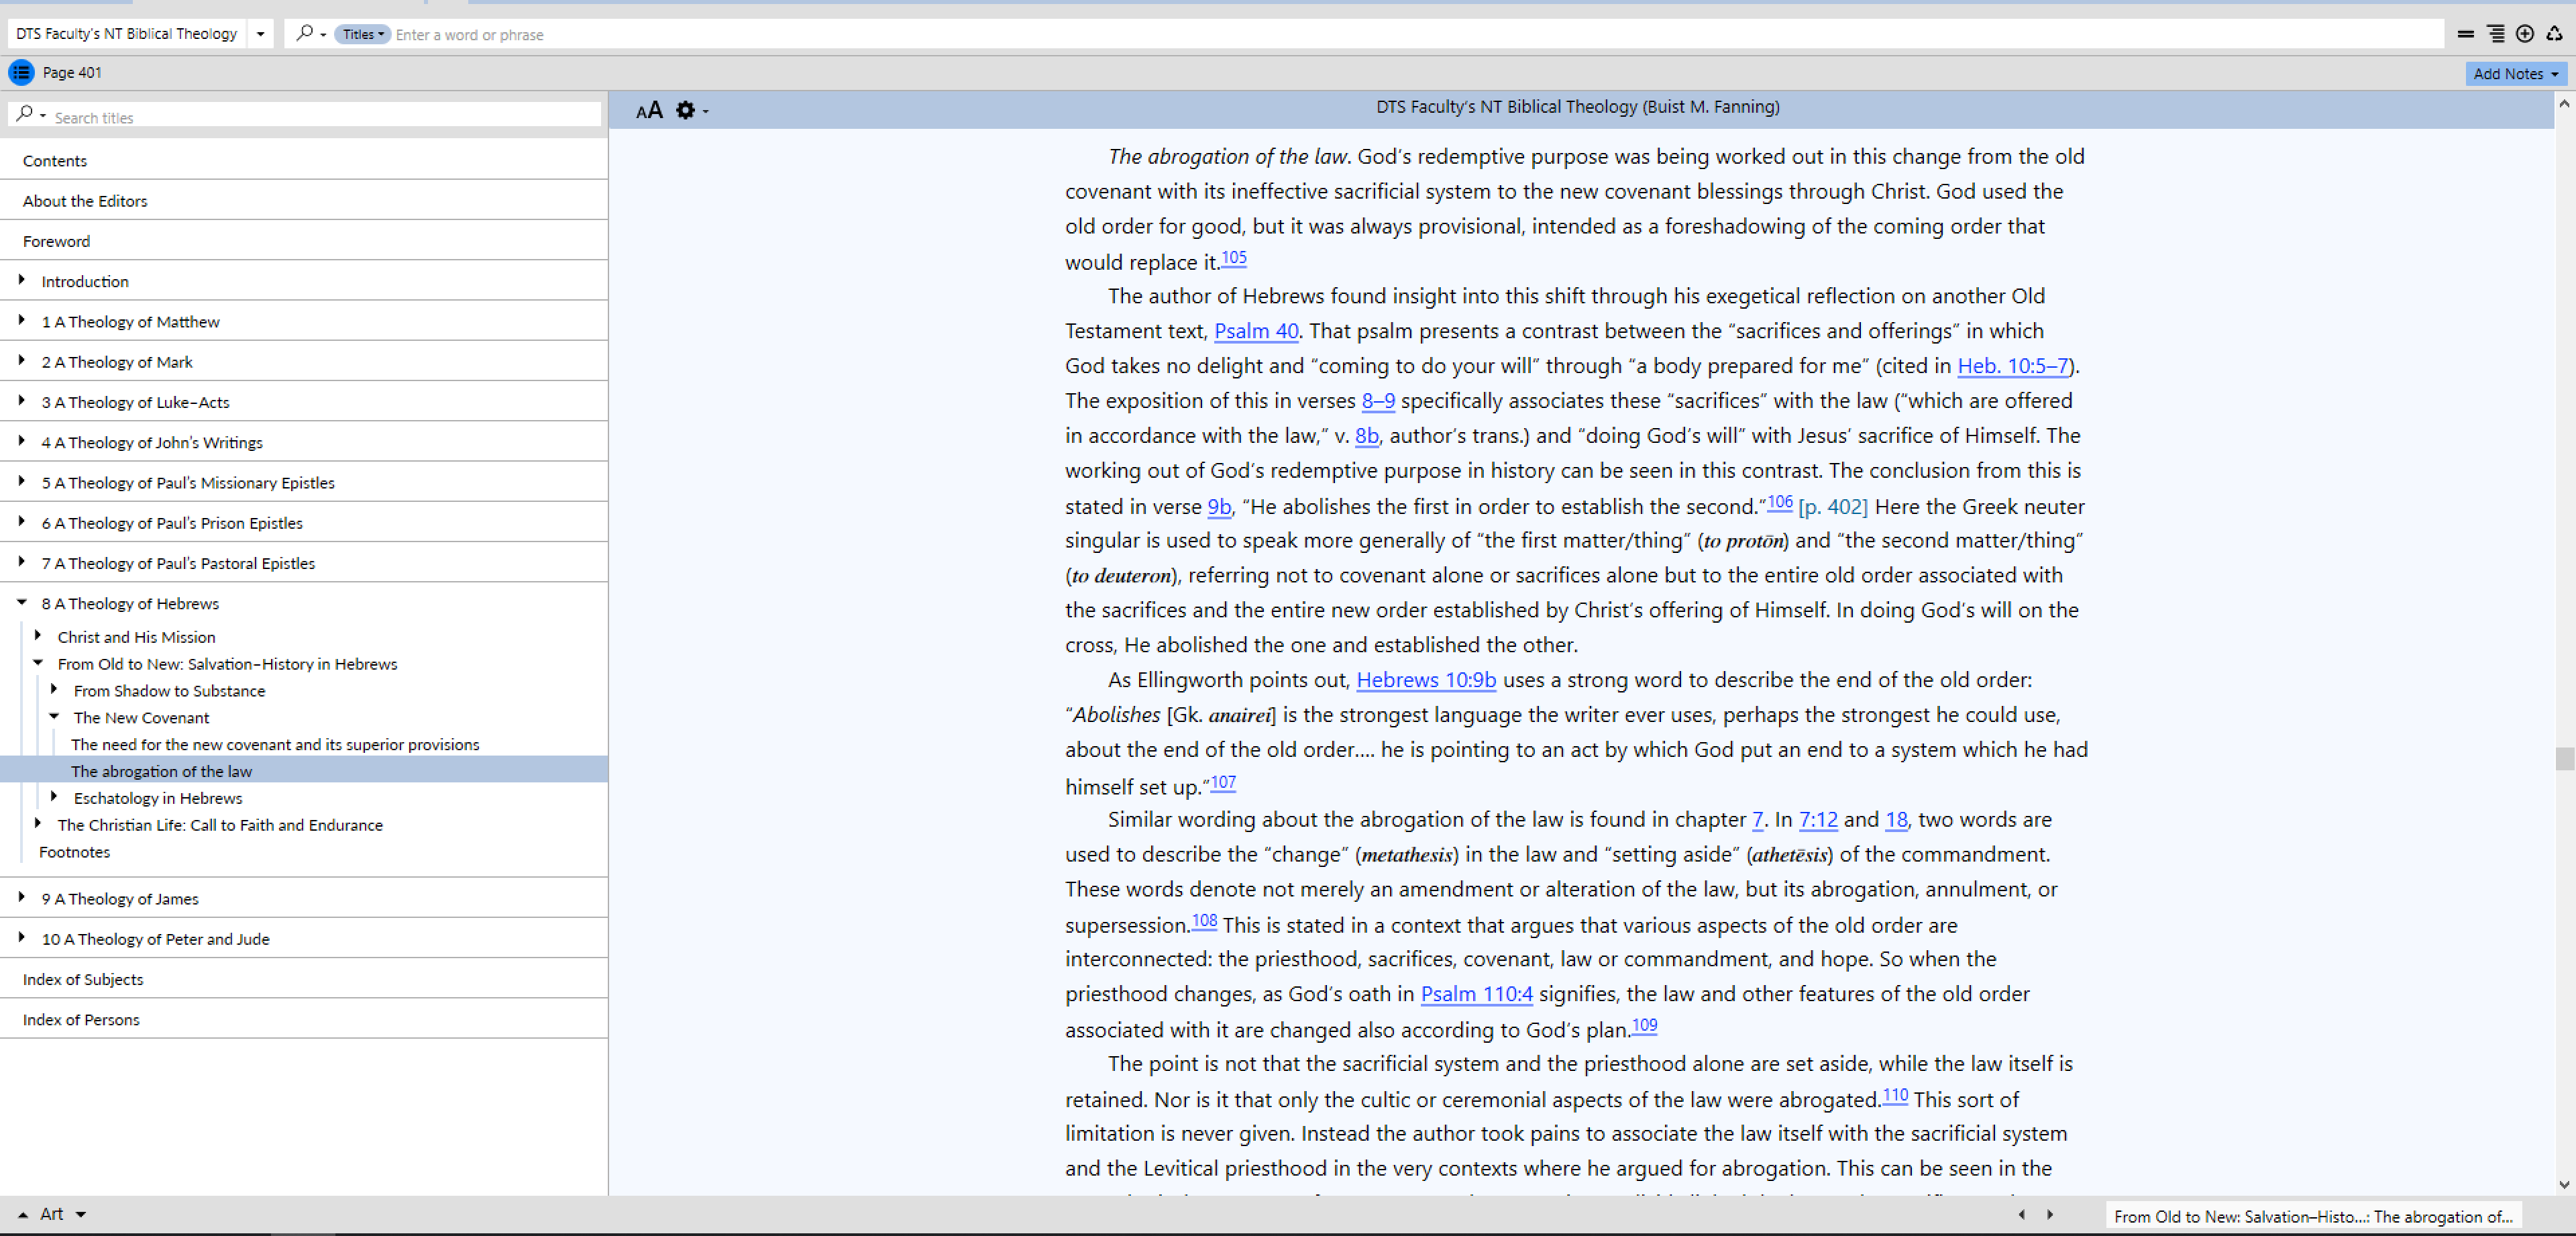Viewport: 2576px width, 1236px height.
Task: Expand Christ and His Mission
Action: point(38,635)
